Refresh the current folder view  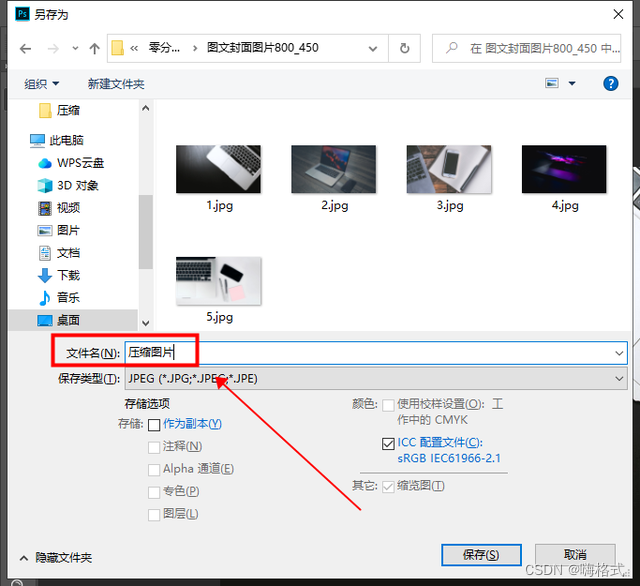[404, 49]
